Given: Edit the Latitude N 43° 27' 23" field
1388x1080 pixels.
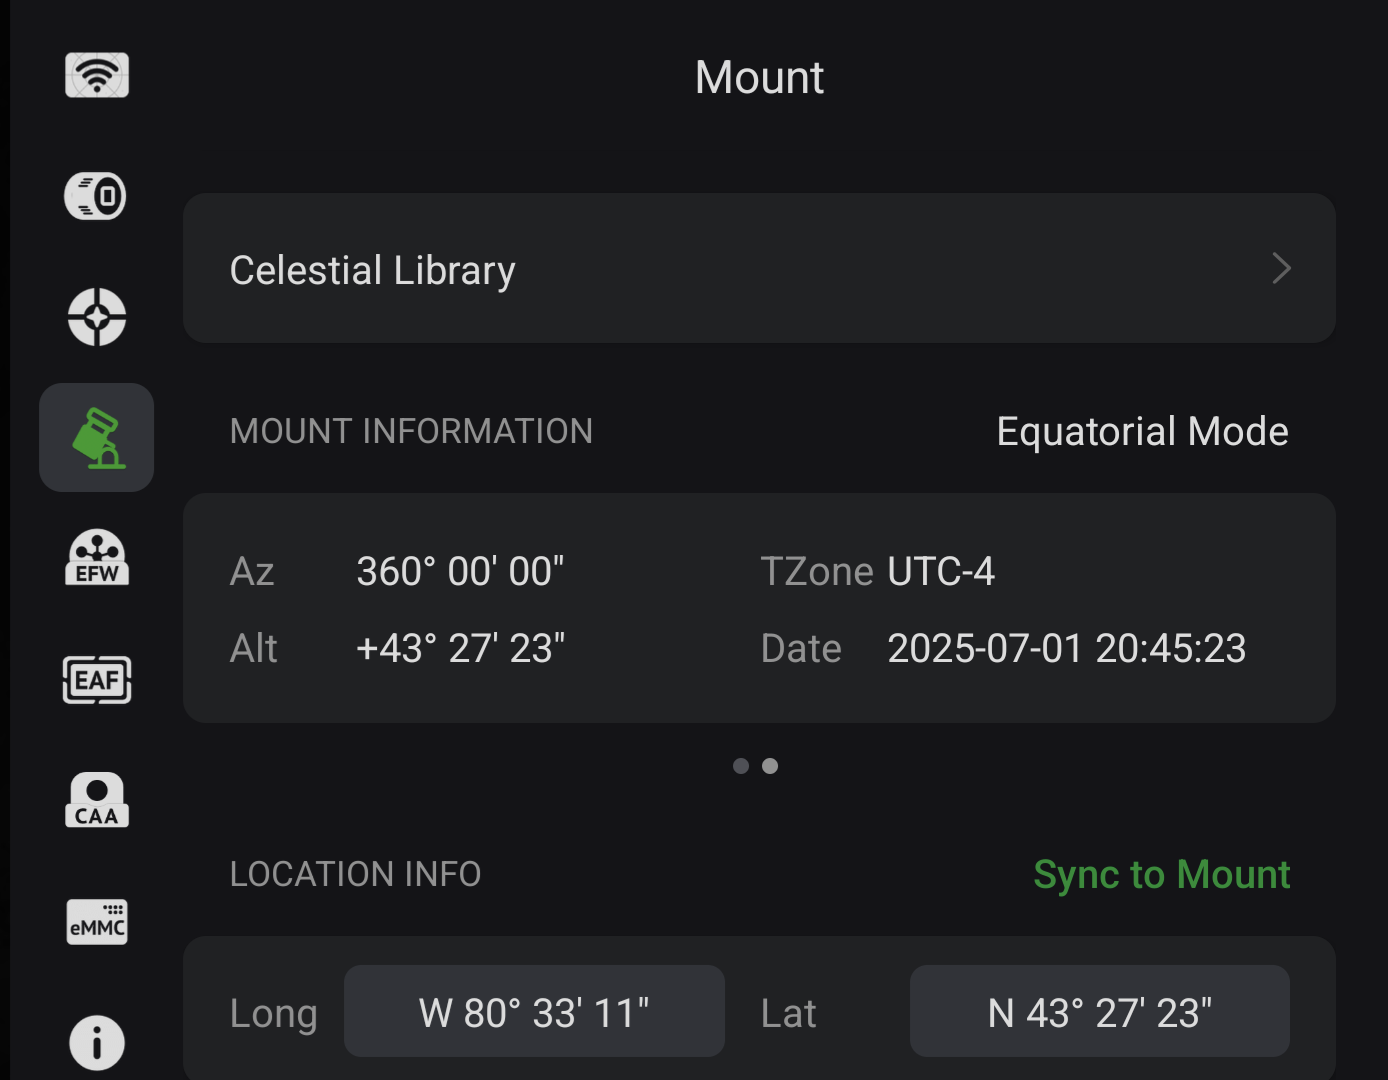Looking at the screenshot, I should [1099, 1012].
